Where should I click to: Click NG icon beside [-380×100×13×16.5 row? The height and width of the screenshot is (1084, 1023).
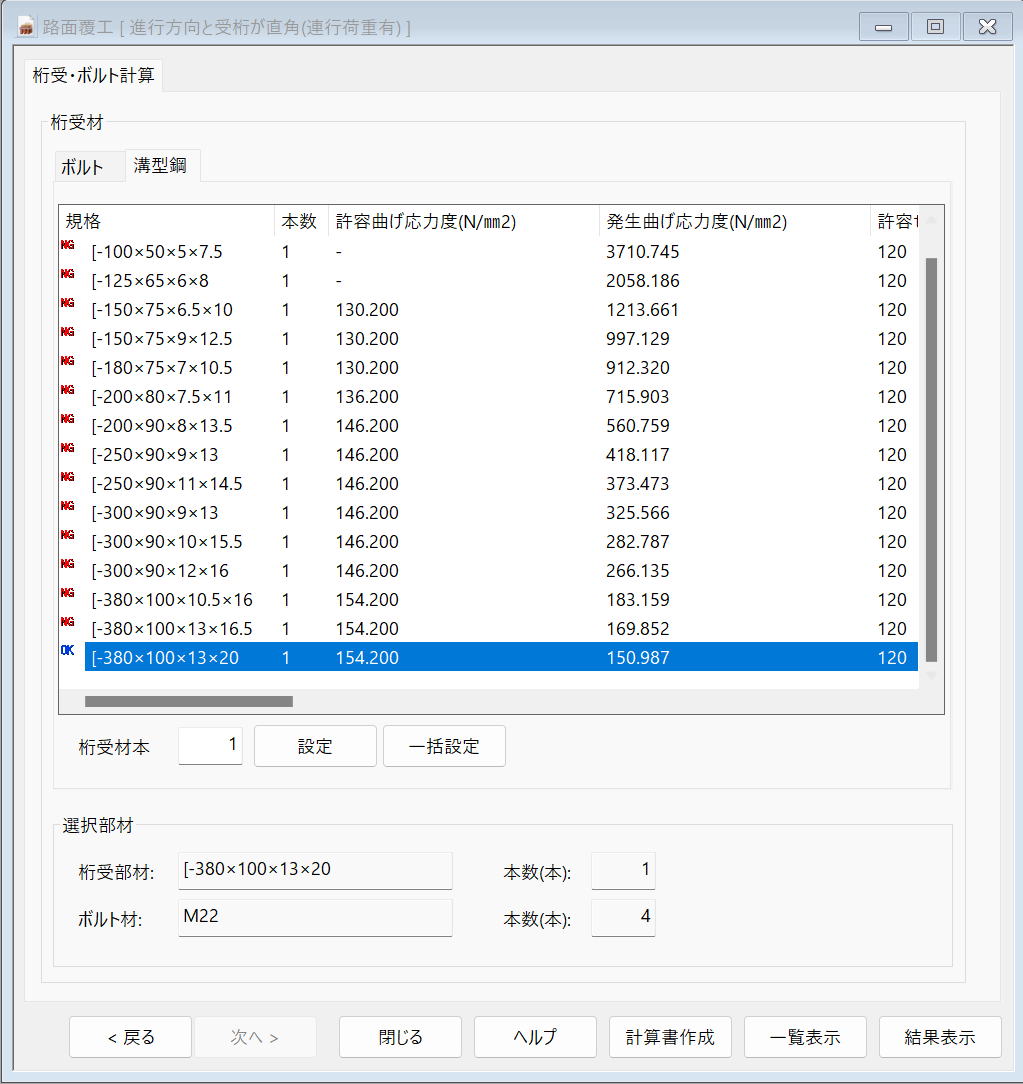pyautogui.click(x=68, y=622)
